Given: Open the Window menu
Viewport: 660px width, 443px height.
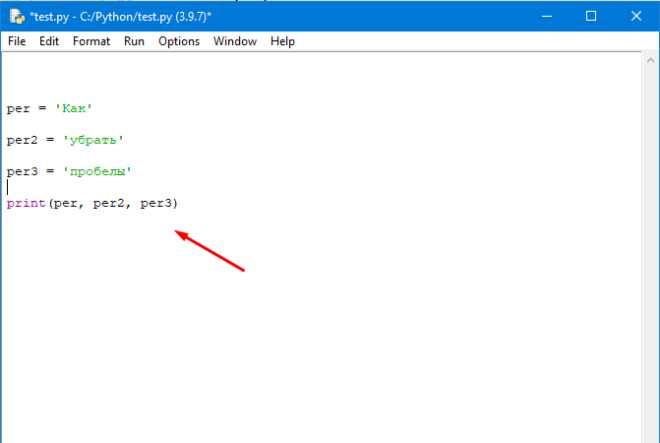Looking at the screenshot, I should pyautogui.click(x=235, y=41).
